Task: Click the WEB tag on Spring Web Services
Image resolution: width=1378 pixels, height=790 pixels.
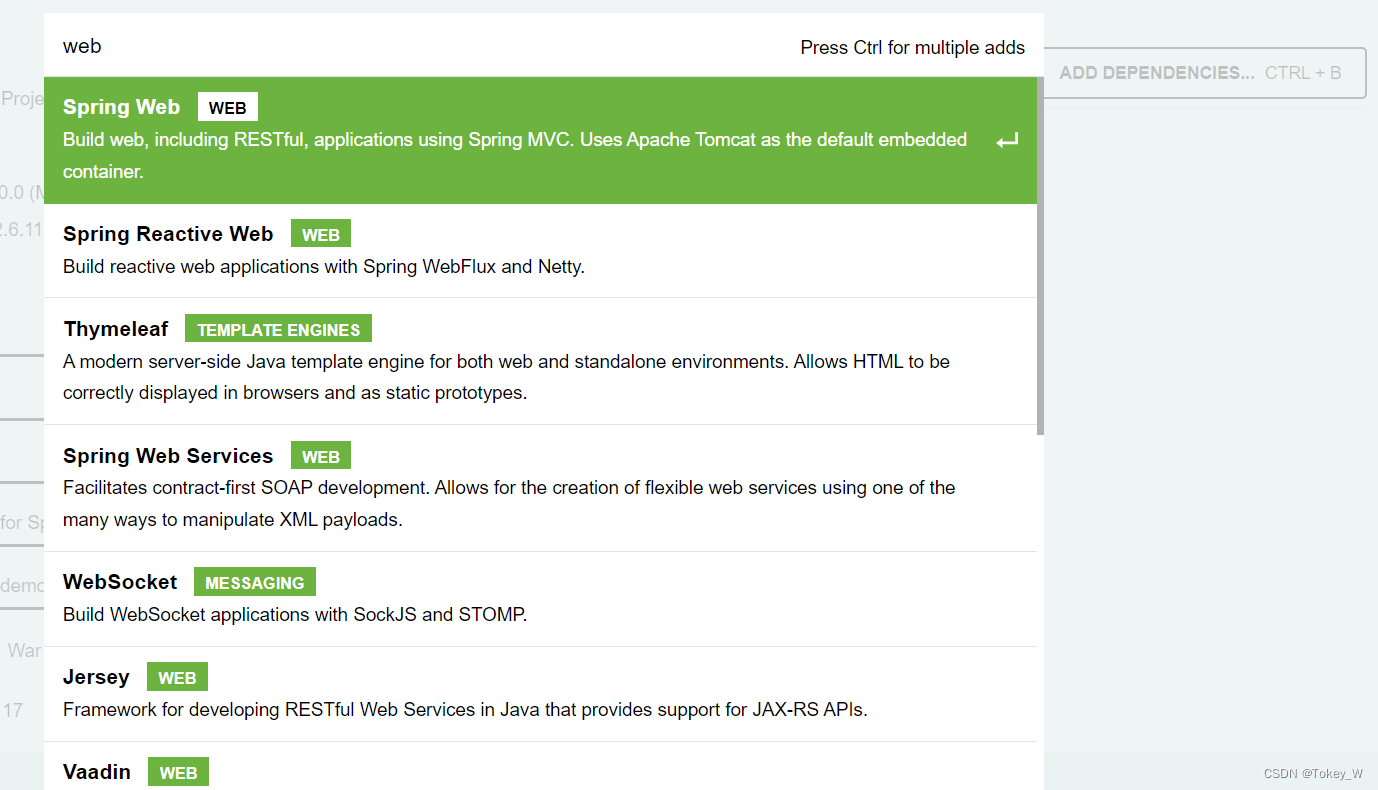Action: (x=320, y=455)
